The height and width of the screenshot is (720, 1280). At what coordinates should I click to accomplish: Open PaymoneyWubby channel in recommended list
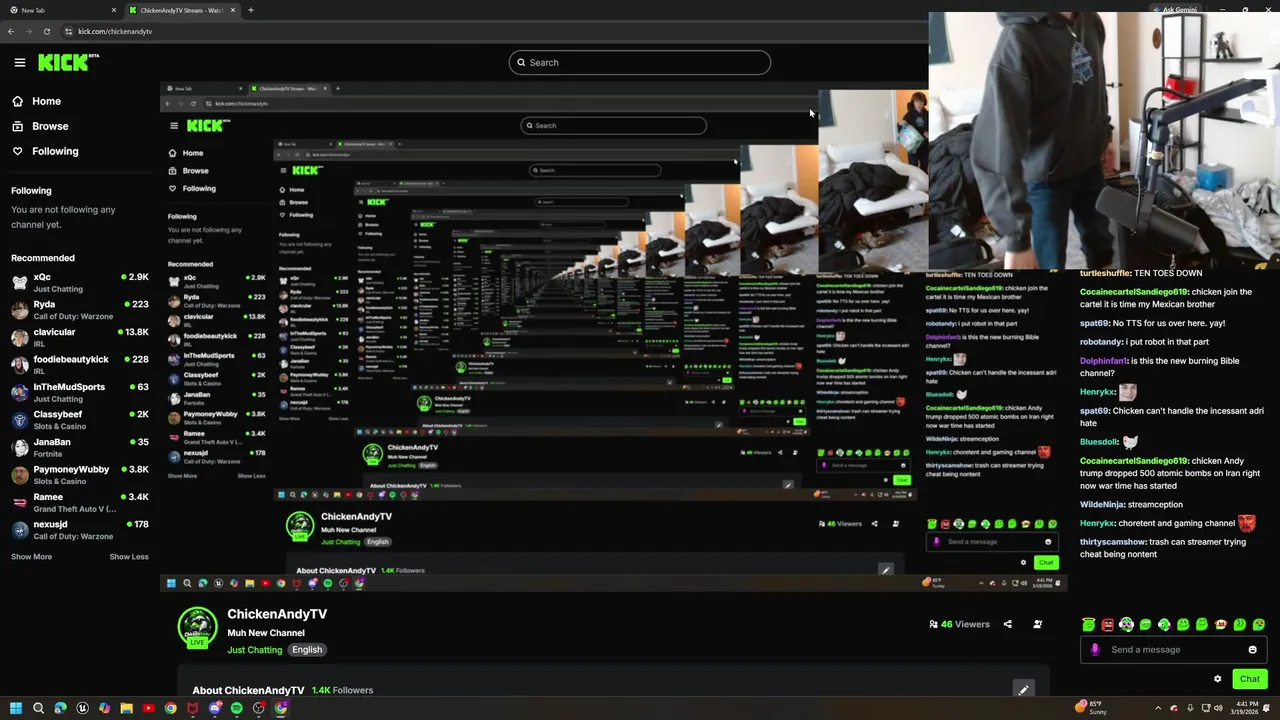80,475
